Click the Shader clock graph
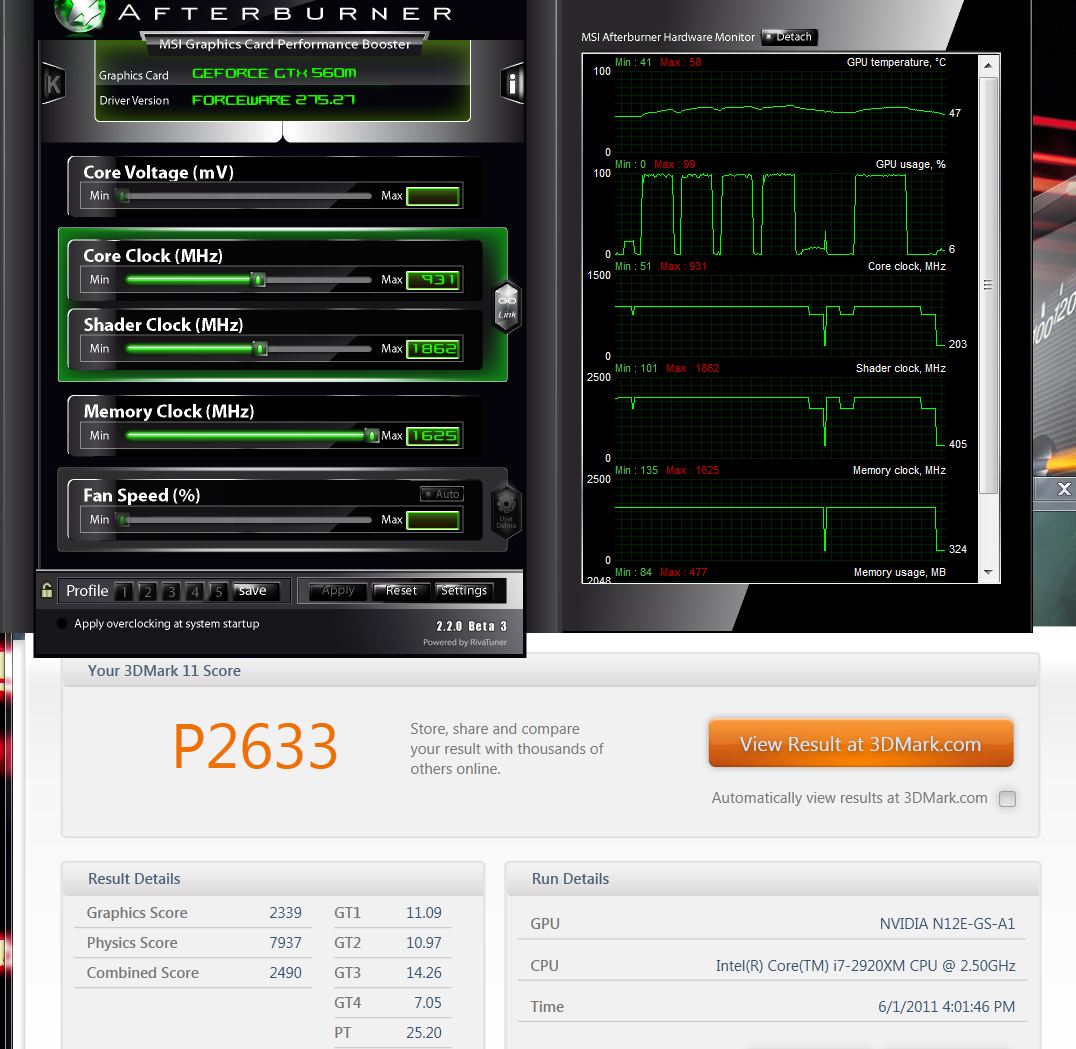 point(780,418)
